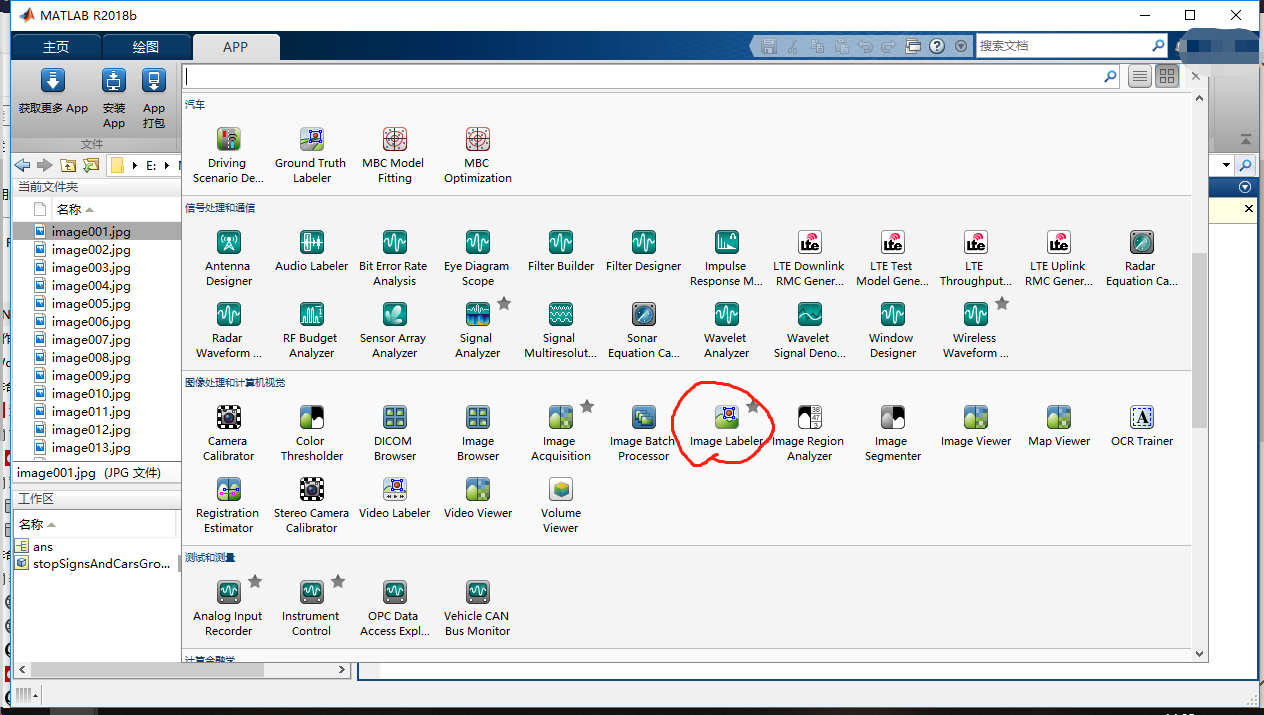Launch OCR Trainer app
1264x715 pixels.
tap(1141, 426)
